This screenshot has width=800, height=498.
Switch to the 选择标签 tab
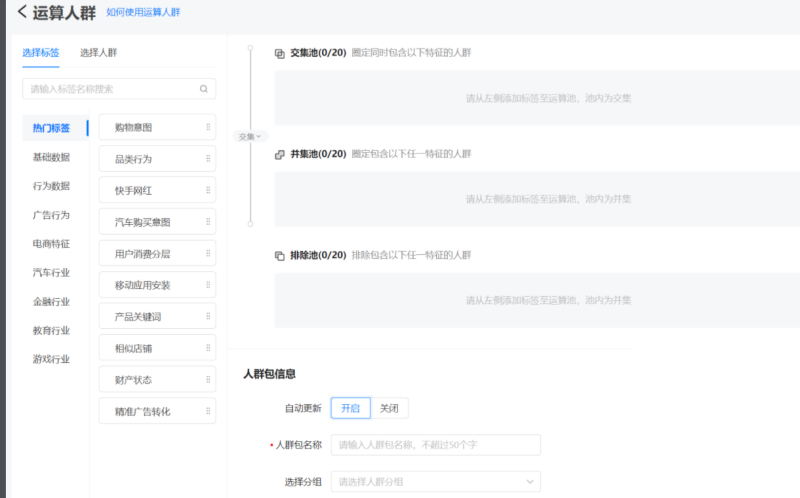pyautogui.click(x=41, y=53)
